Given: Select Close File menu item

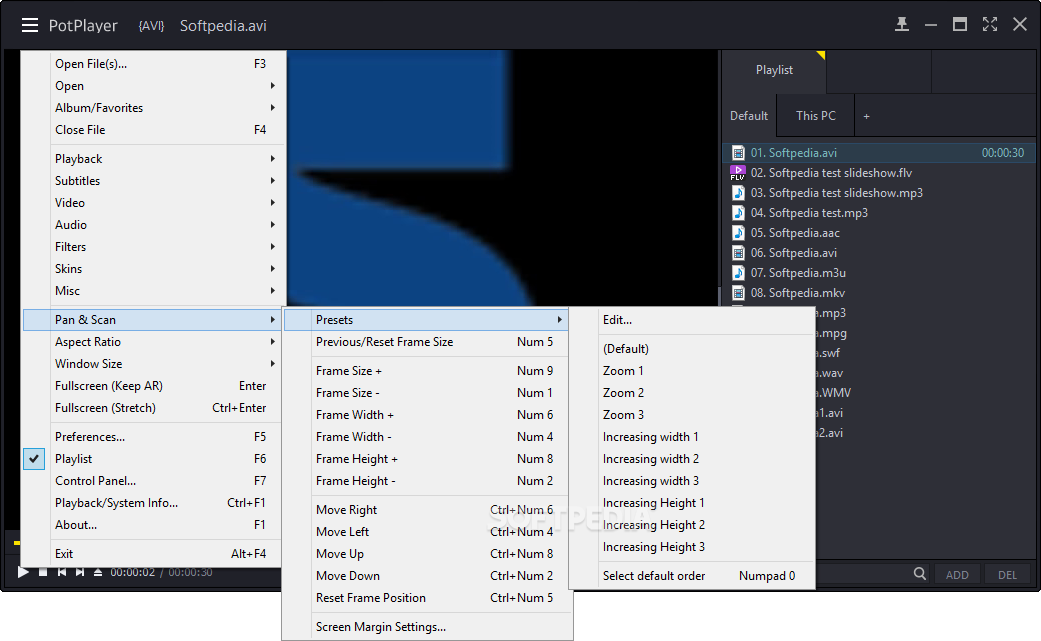Looking at the screenshot, I should pos(154,129).
